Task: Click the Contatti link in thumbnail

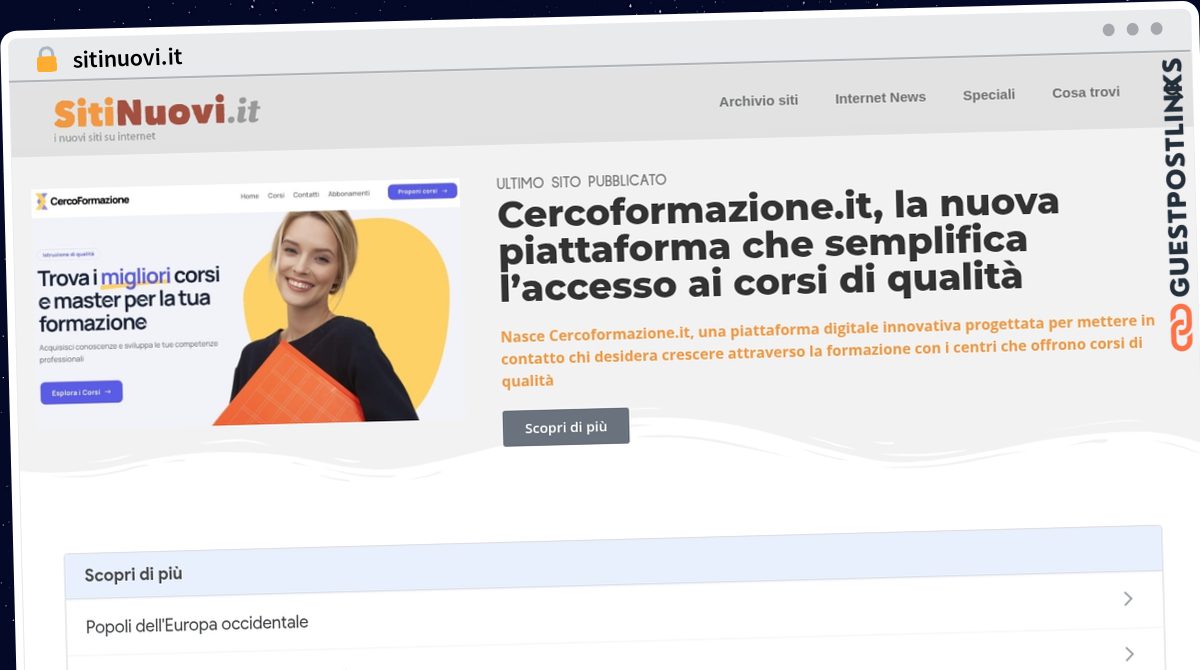Action: coord(306,195)
